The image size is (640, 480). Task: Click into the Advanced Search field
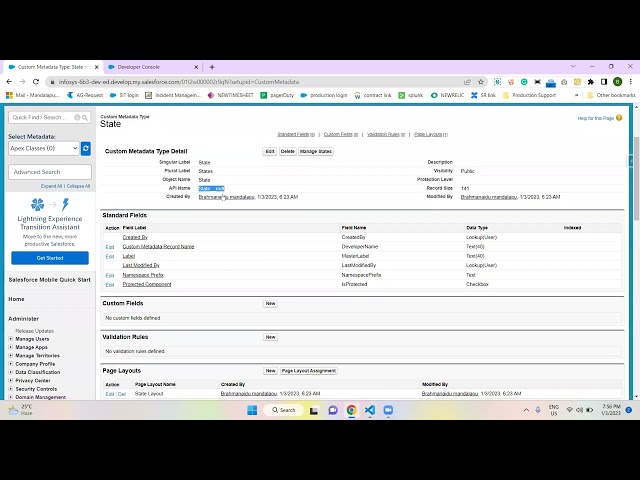click(x=50, y=172)
